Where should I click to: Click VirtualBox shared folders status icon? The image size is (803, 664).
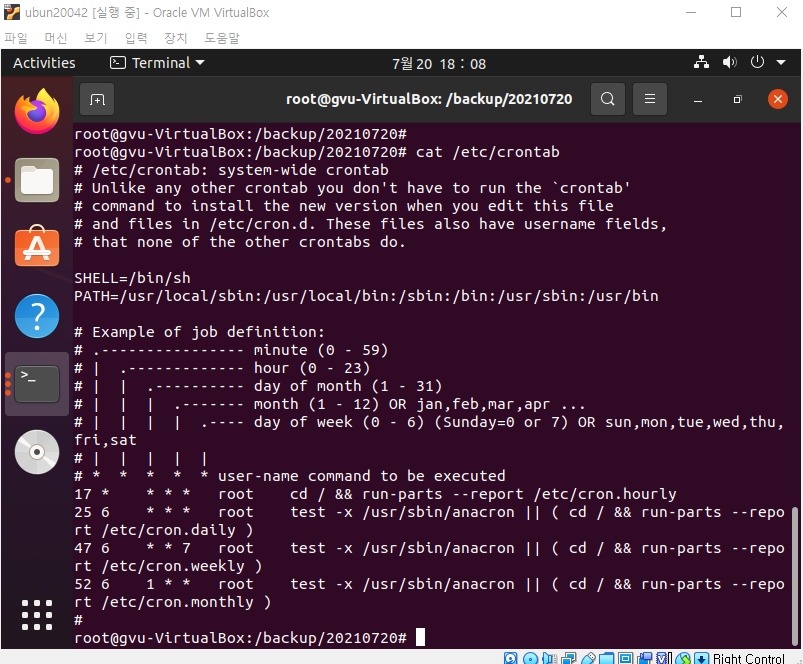point(606,658)
